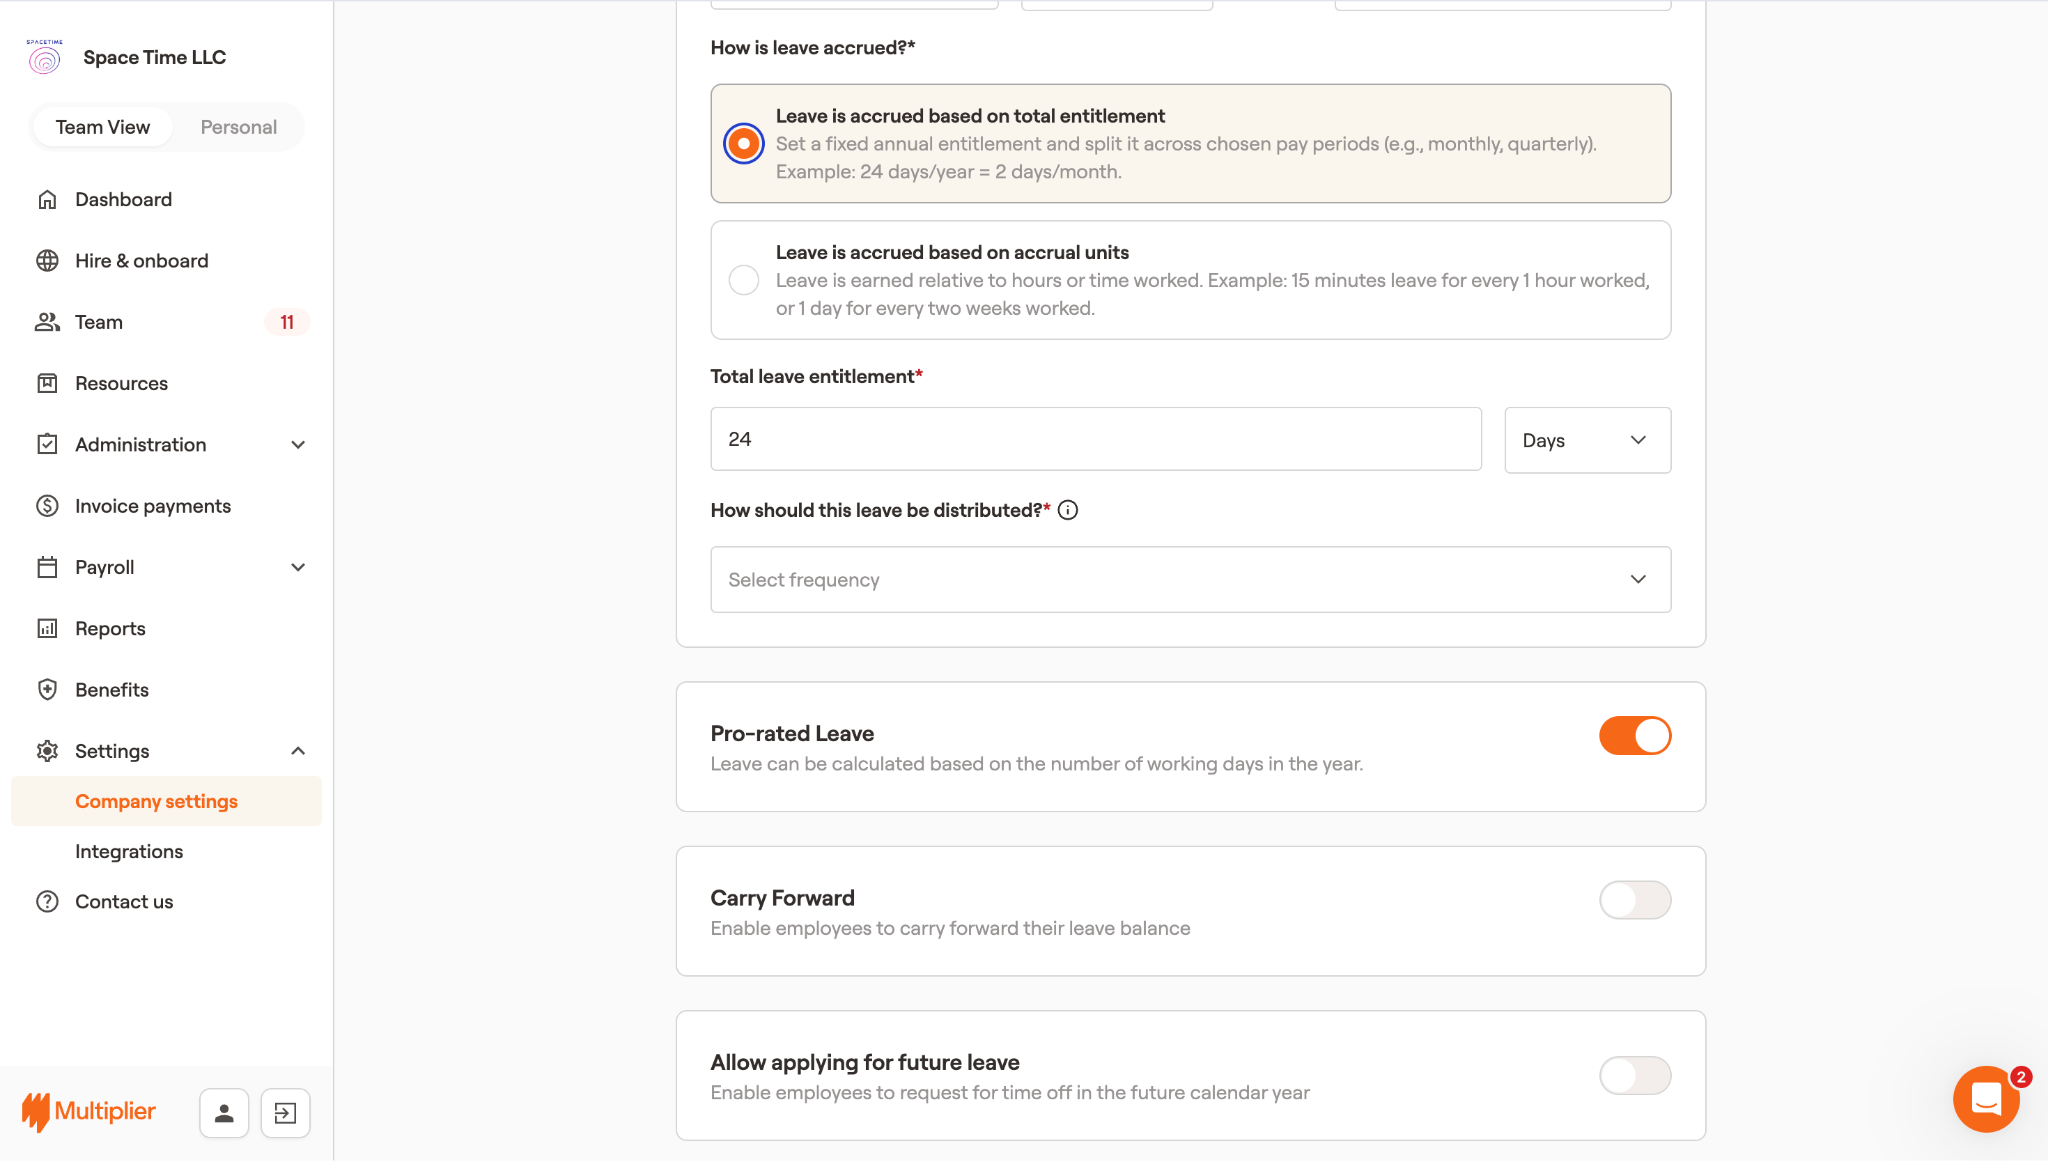The height and width of the screenshot is (1161, 2048).
Task: Enable the Carry Forward toggle
Action: click(x=1634, y=900)
